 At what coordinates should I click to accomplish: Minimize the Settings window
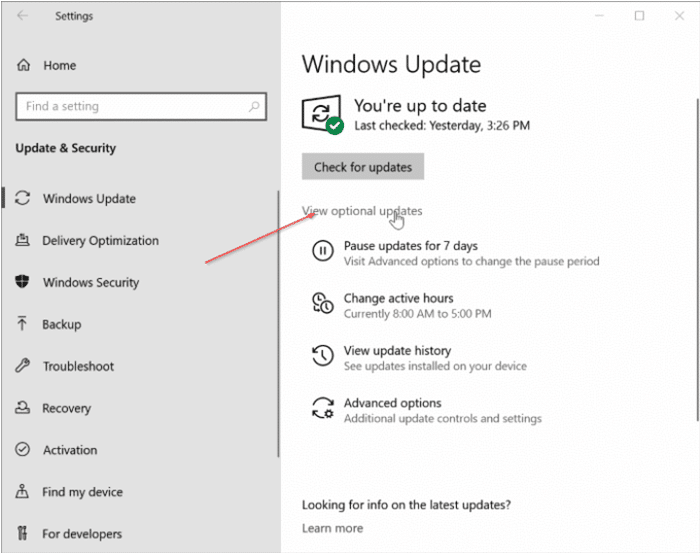600,16
